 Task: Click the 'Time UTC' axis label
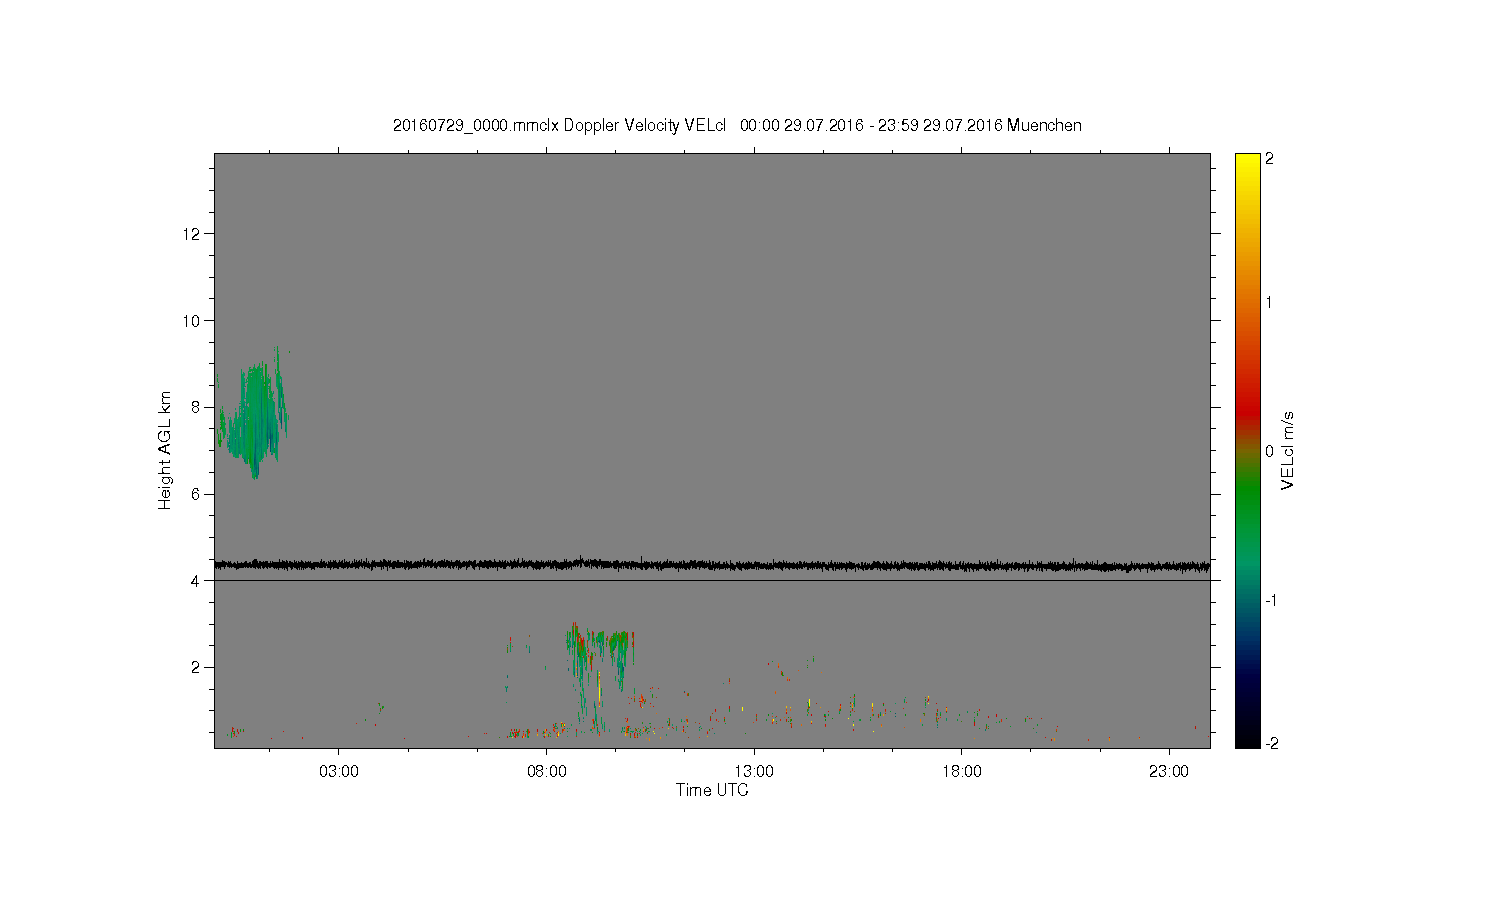(712, 790)
